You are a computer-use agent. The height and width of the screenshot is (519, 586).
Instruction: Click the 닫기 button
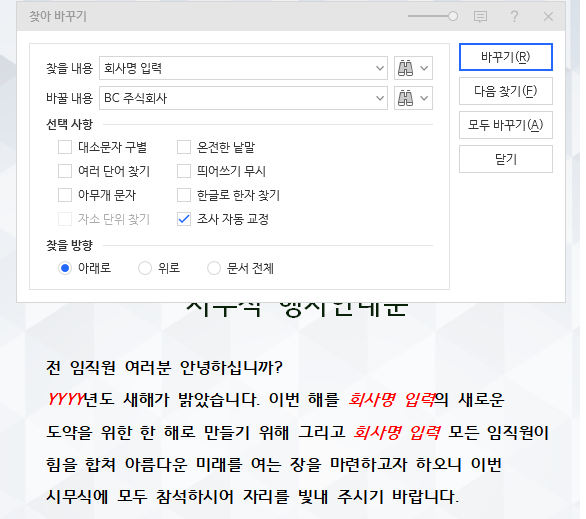506,159
